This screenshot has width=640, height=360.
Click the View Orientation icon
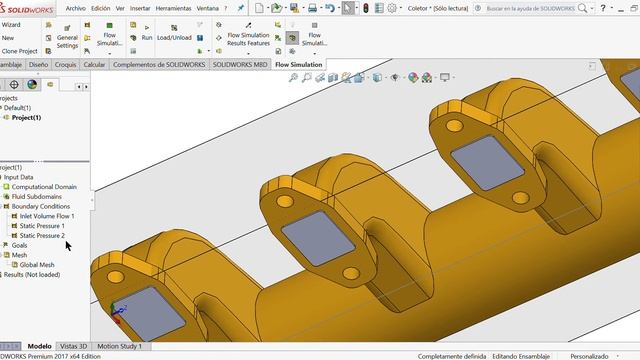click(x=359, y=77)
